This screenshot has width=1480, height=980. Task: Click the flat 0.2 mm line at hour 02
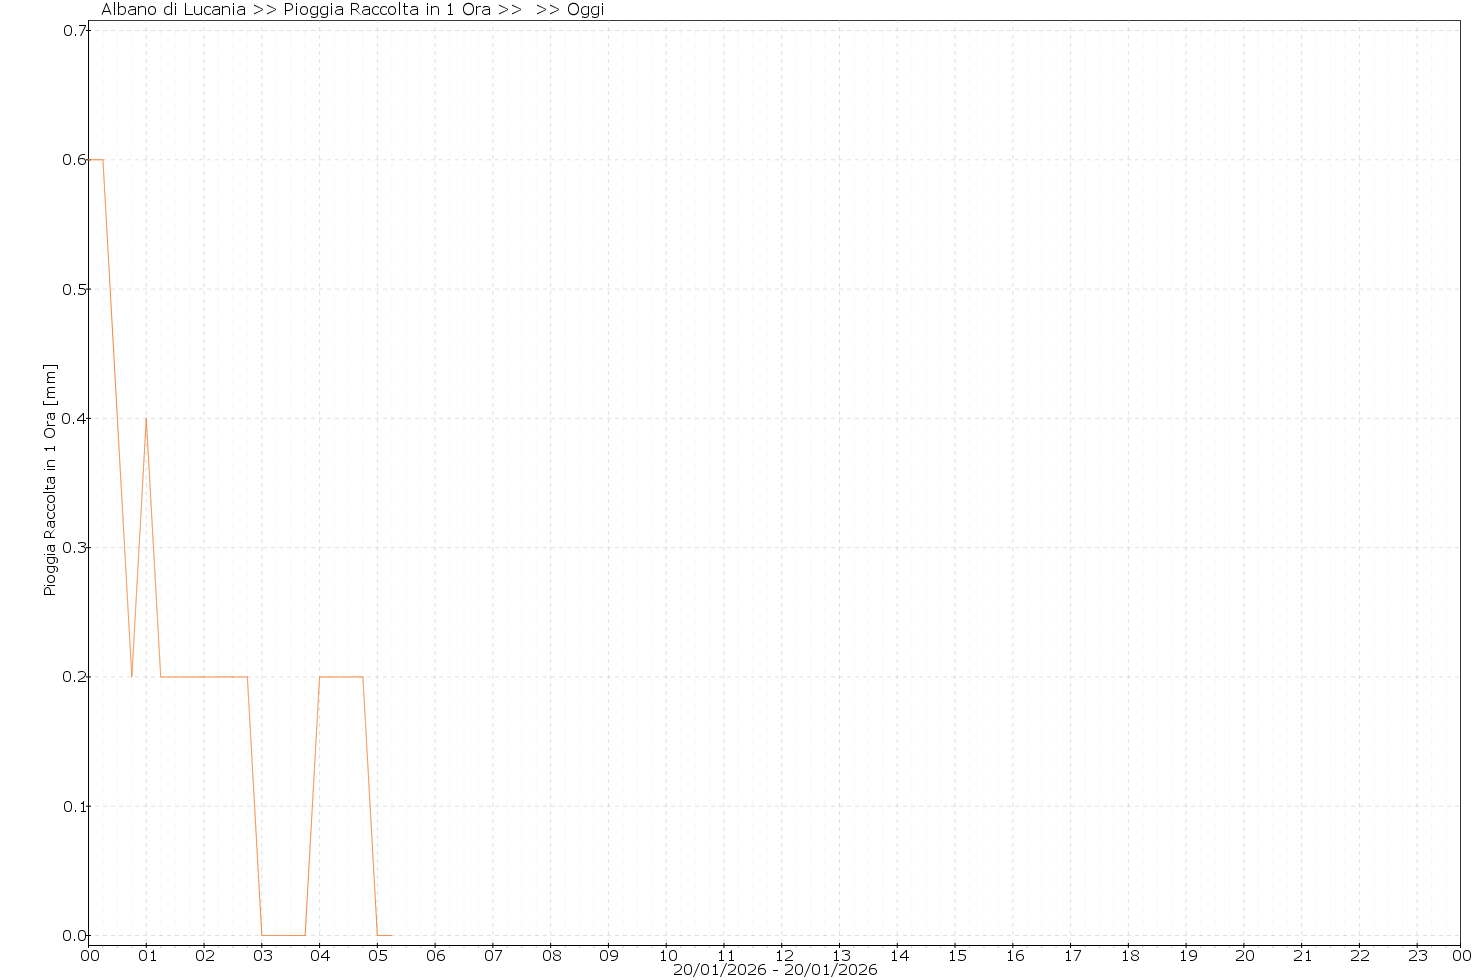point(204,677)
